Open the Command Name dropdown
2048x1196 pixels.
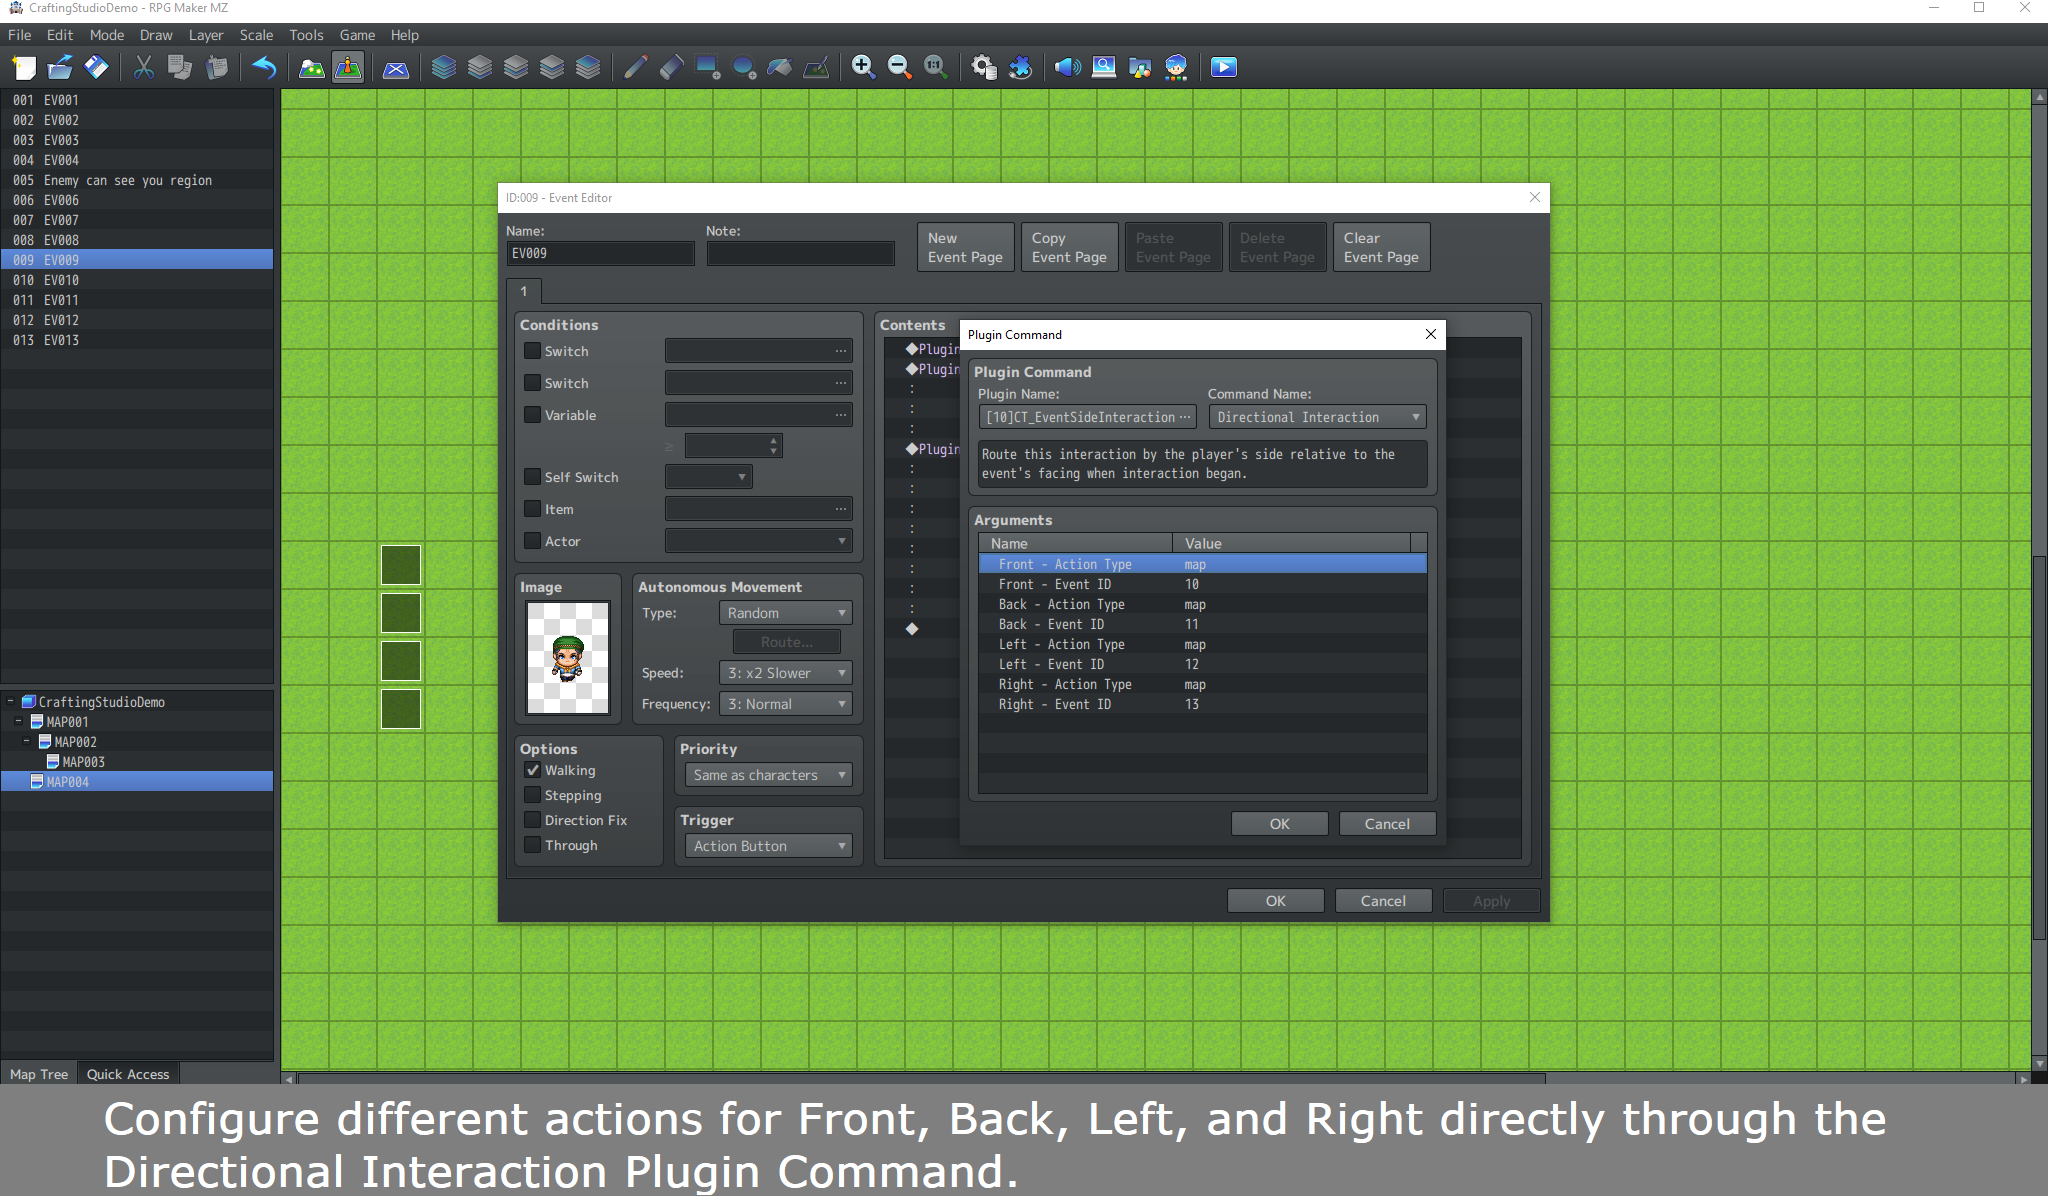[x=1317, y=417]
